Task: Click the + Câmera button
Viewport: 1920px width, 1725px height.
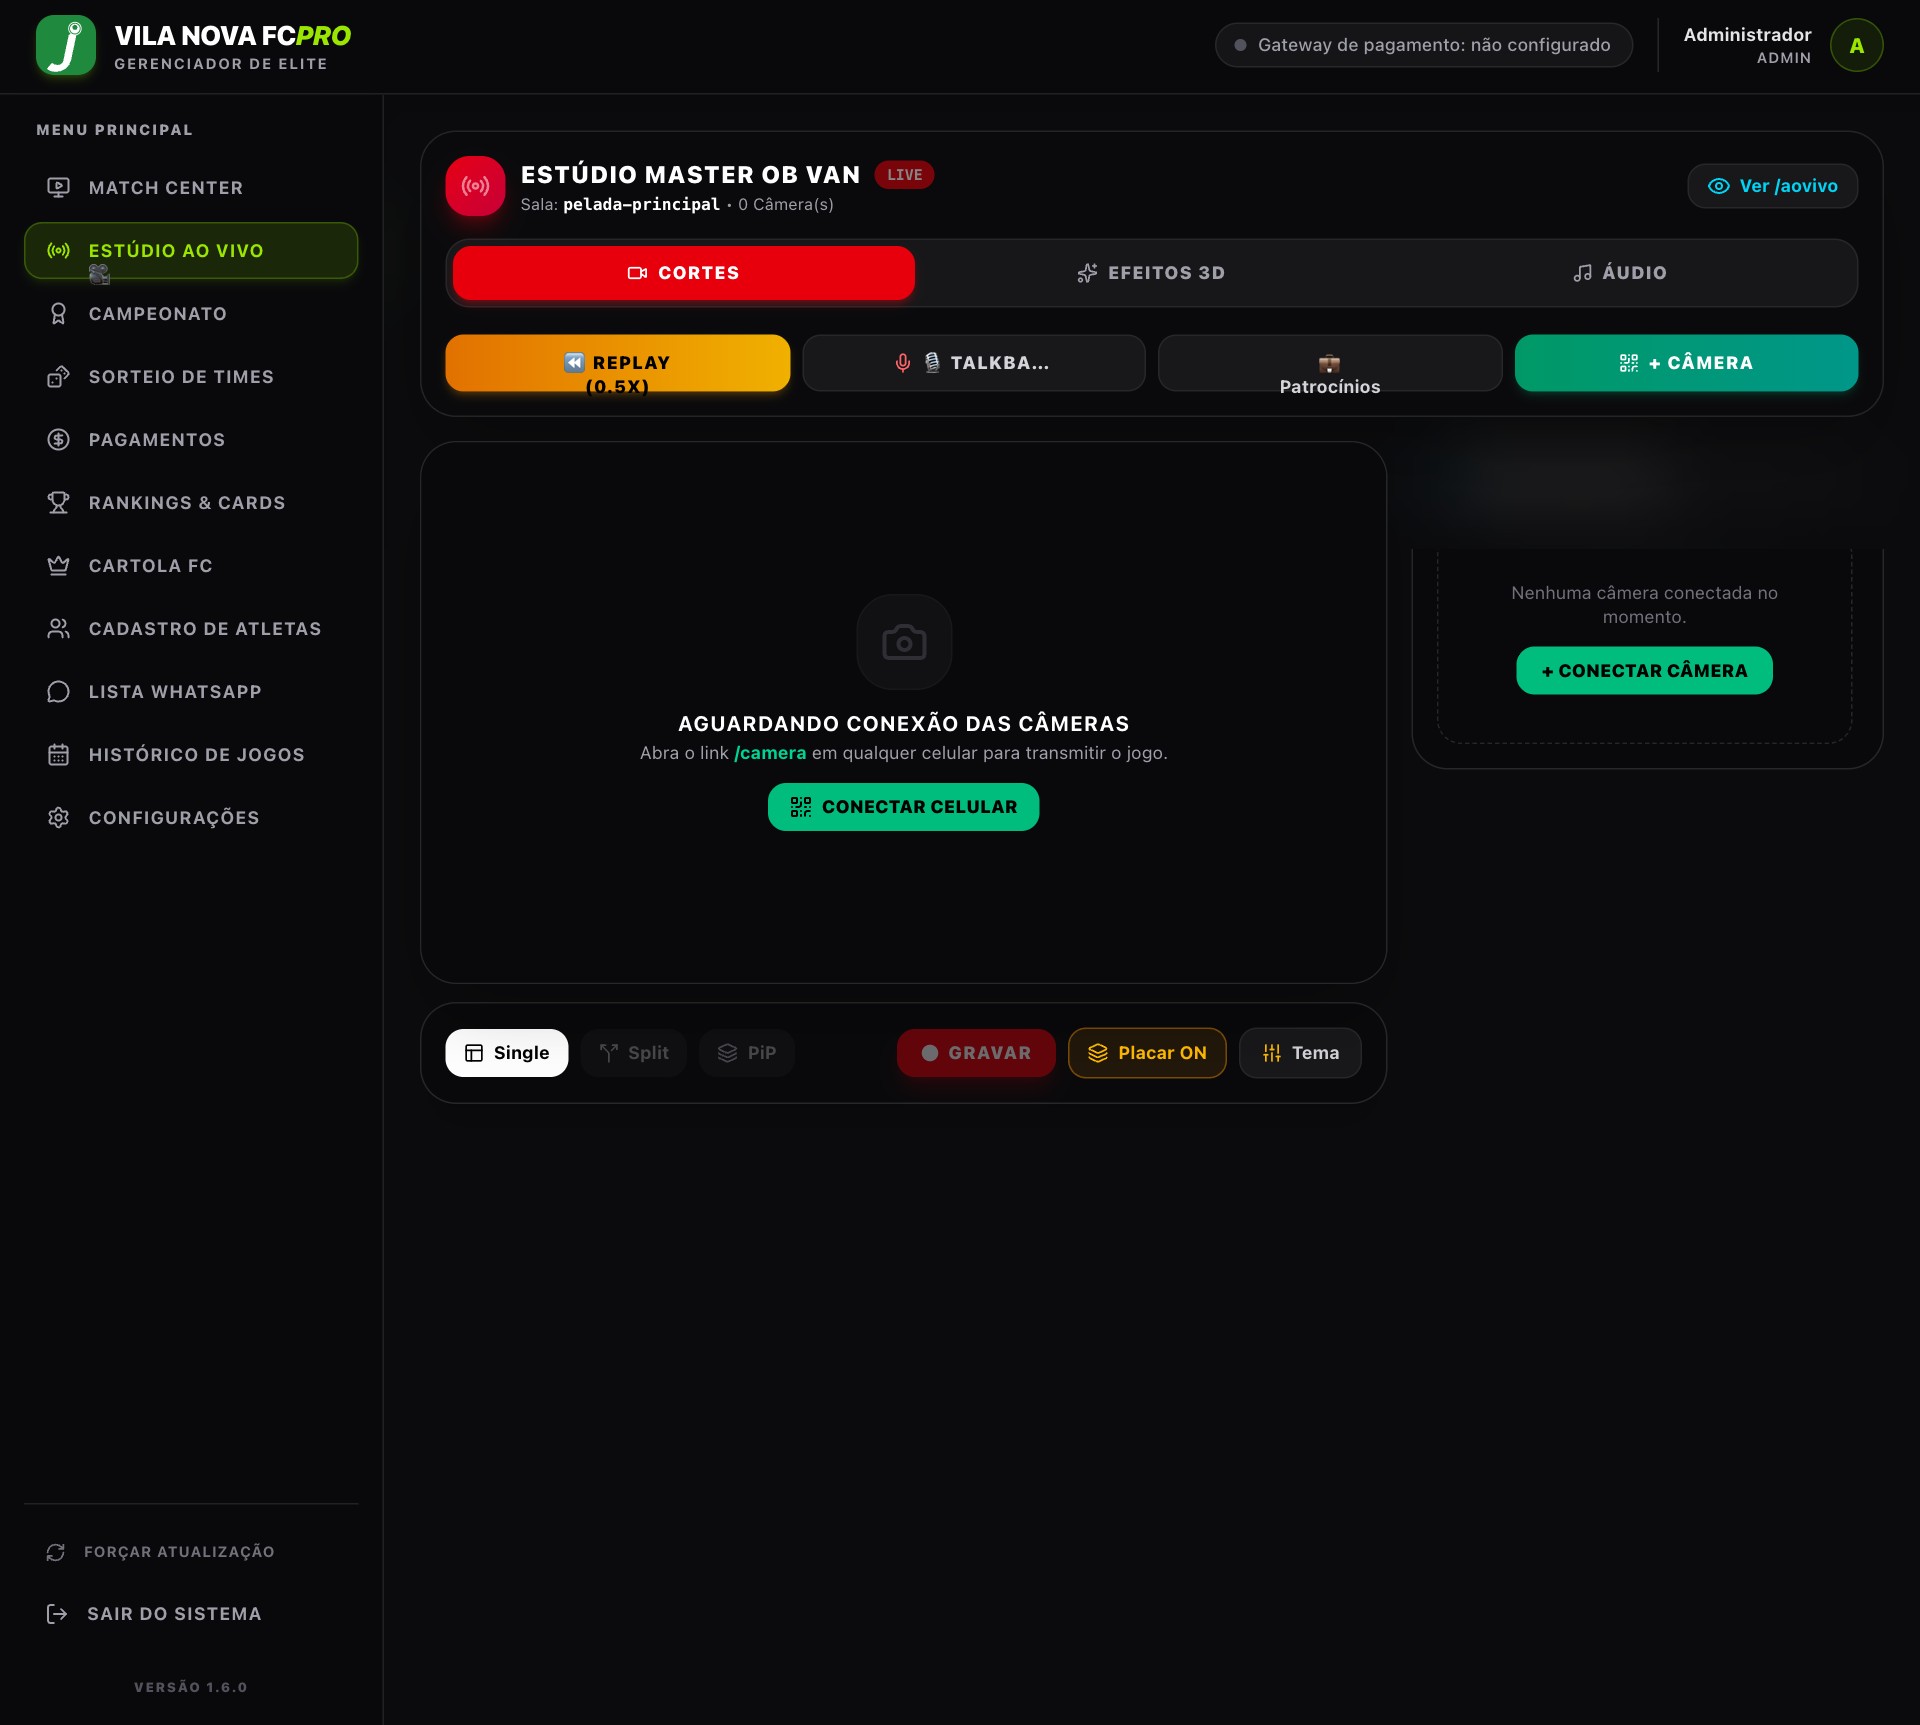Action: point(1686,363)
